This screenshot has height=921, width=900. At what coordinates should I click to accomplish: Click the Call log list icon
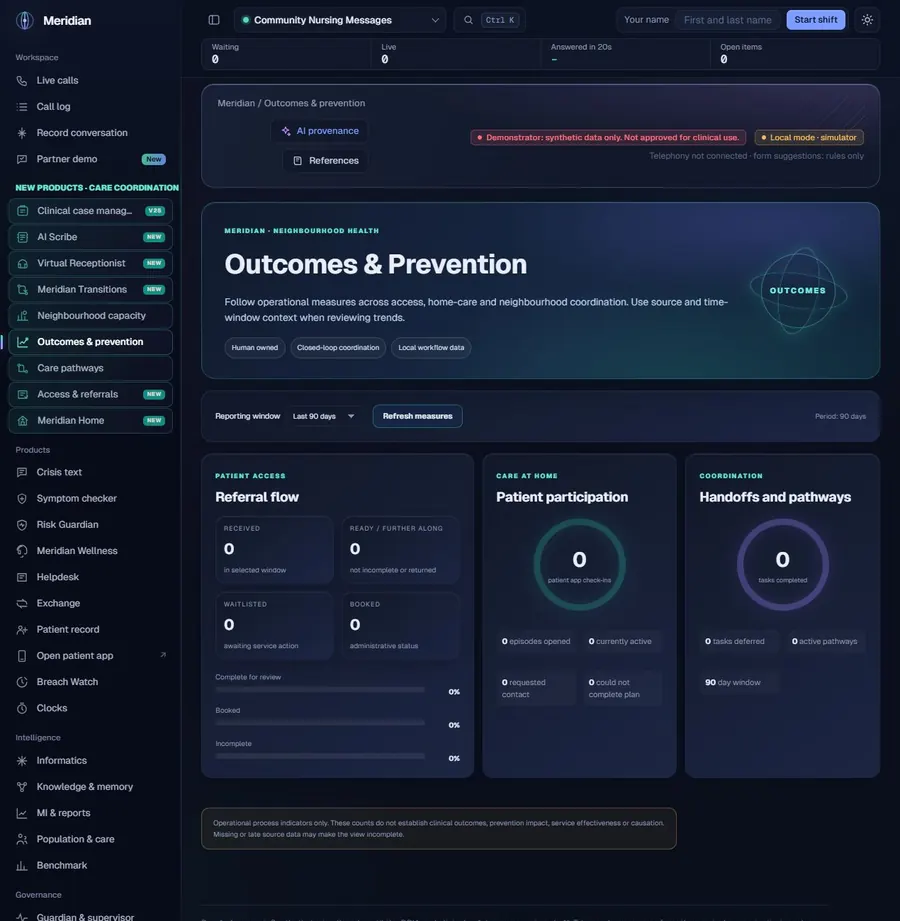point(22,106)
